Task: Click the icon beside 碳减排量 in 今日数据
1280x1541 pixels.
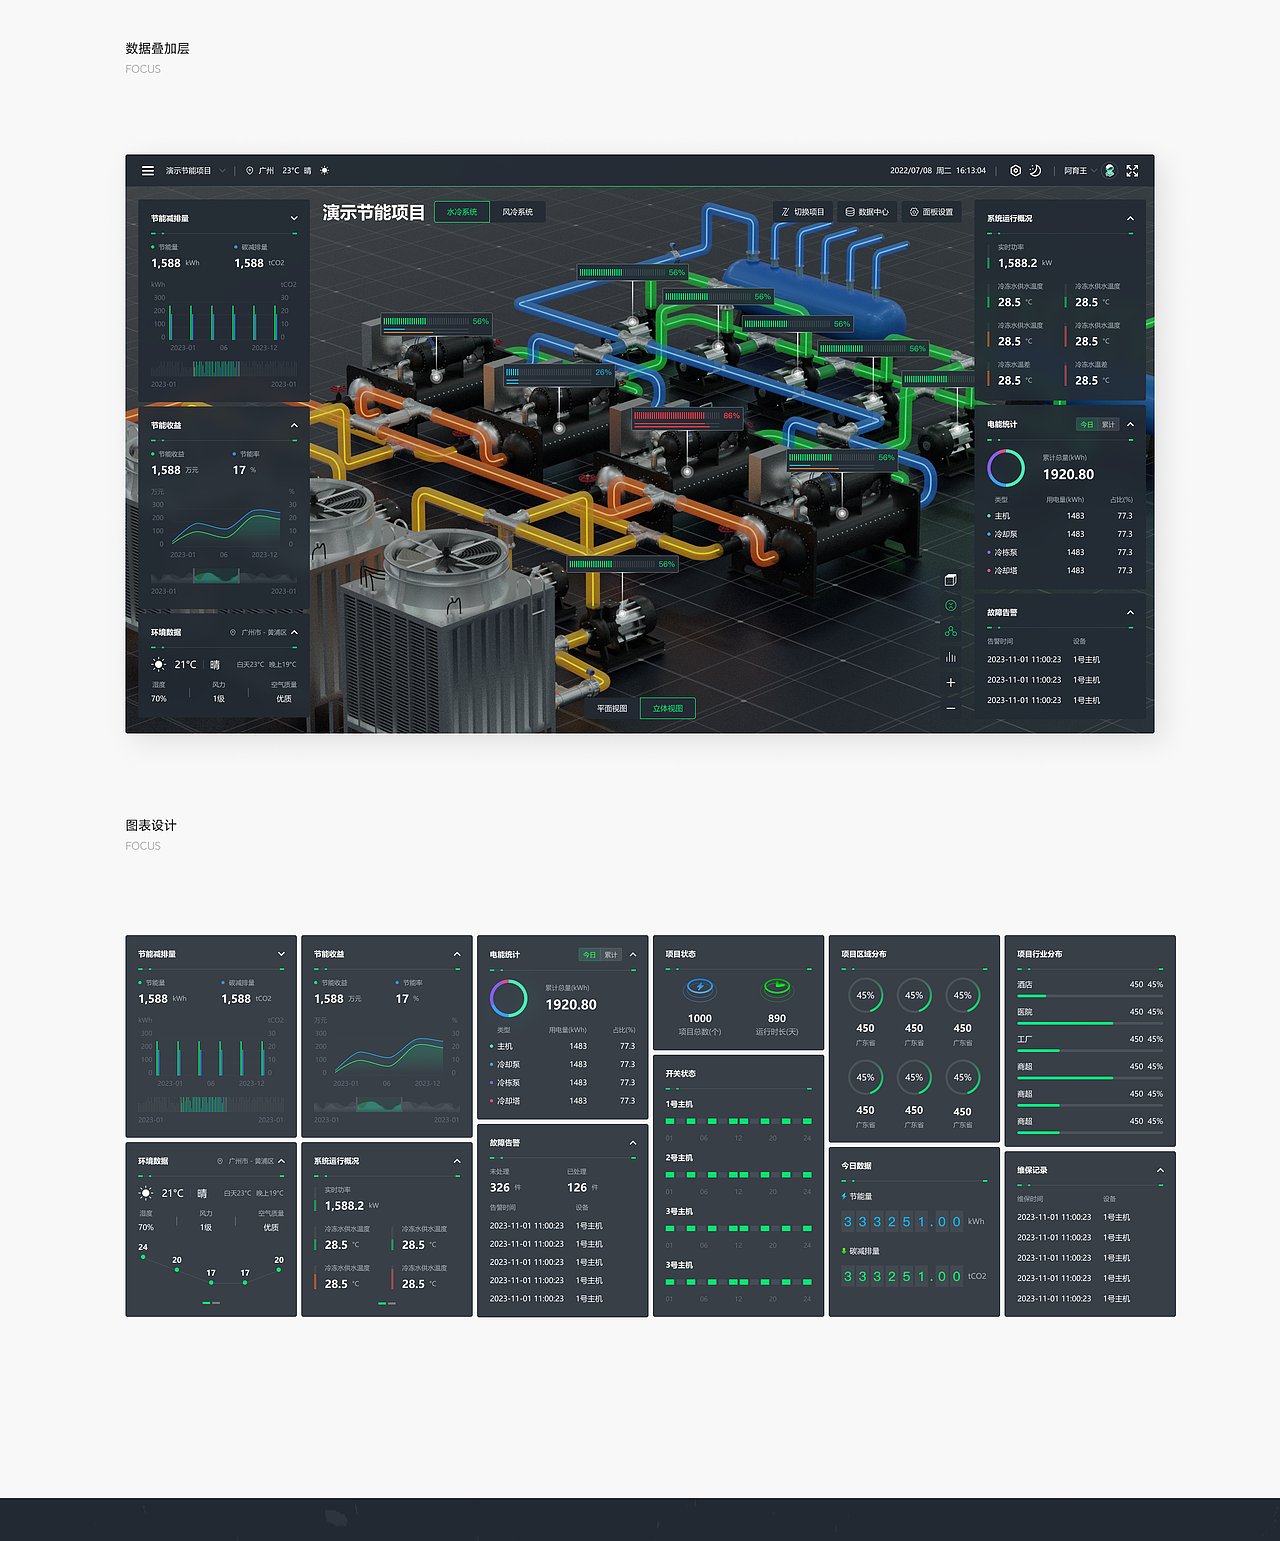Action: pos(844,1251)
